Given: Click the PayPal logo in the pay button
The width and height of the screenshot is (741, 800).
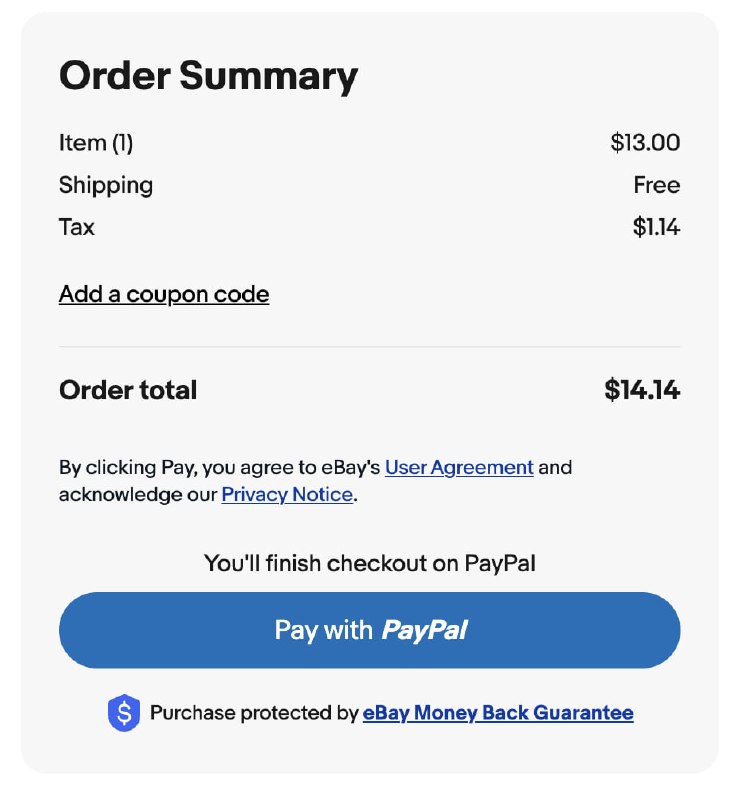Looking at the screenshot, I should (x=424, y=630).
